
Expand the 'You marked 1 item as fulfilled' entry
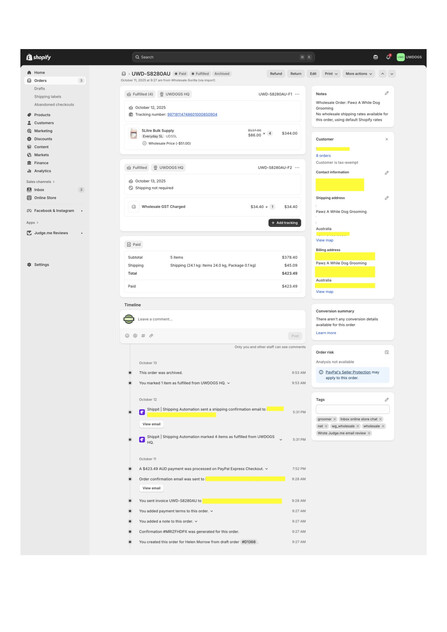229,383
